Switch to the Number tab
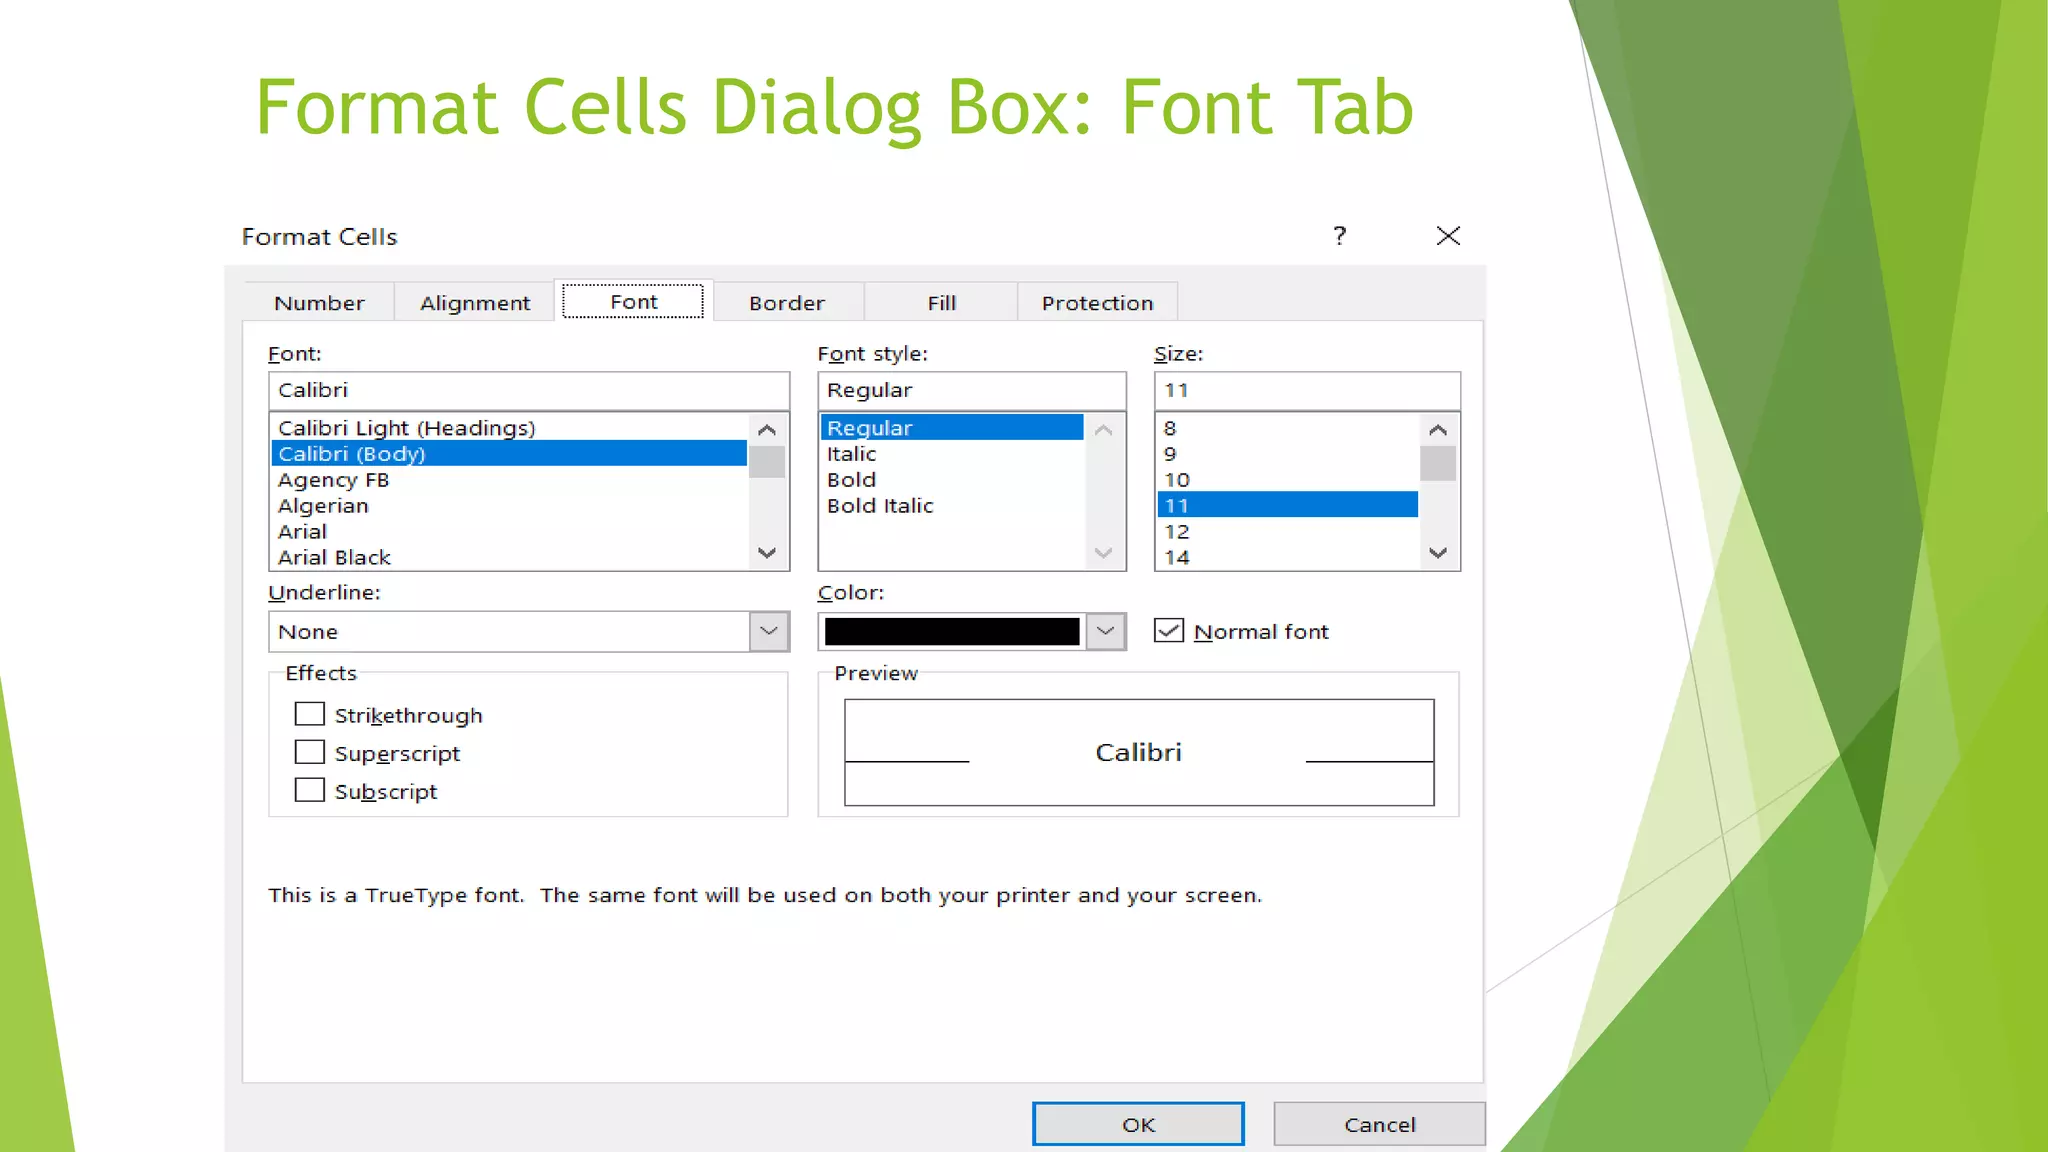 point(319,303)
